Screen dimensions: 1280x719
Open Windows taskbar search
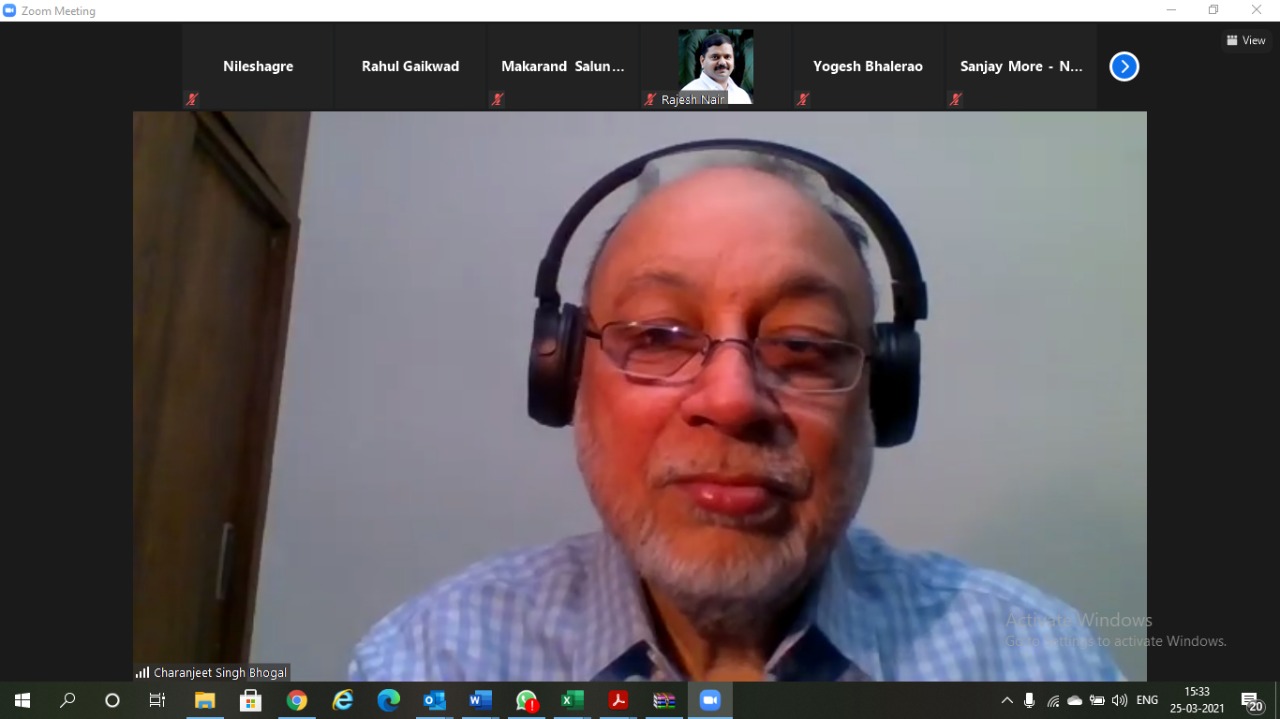coord(67,700)
